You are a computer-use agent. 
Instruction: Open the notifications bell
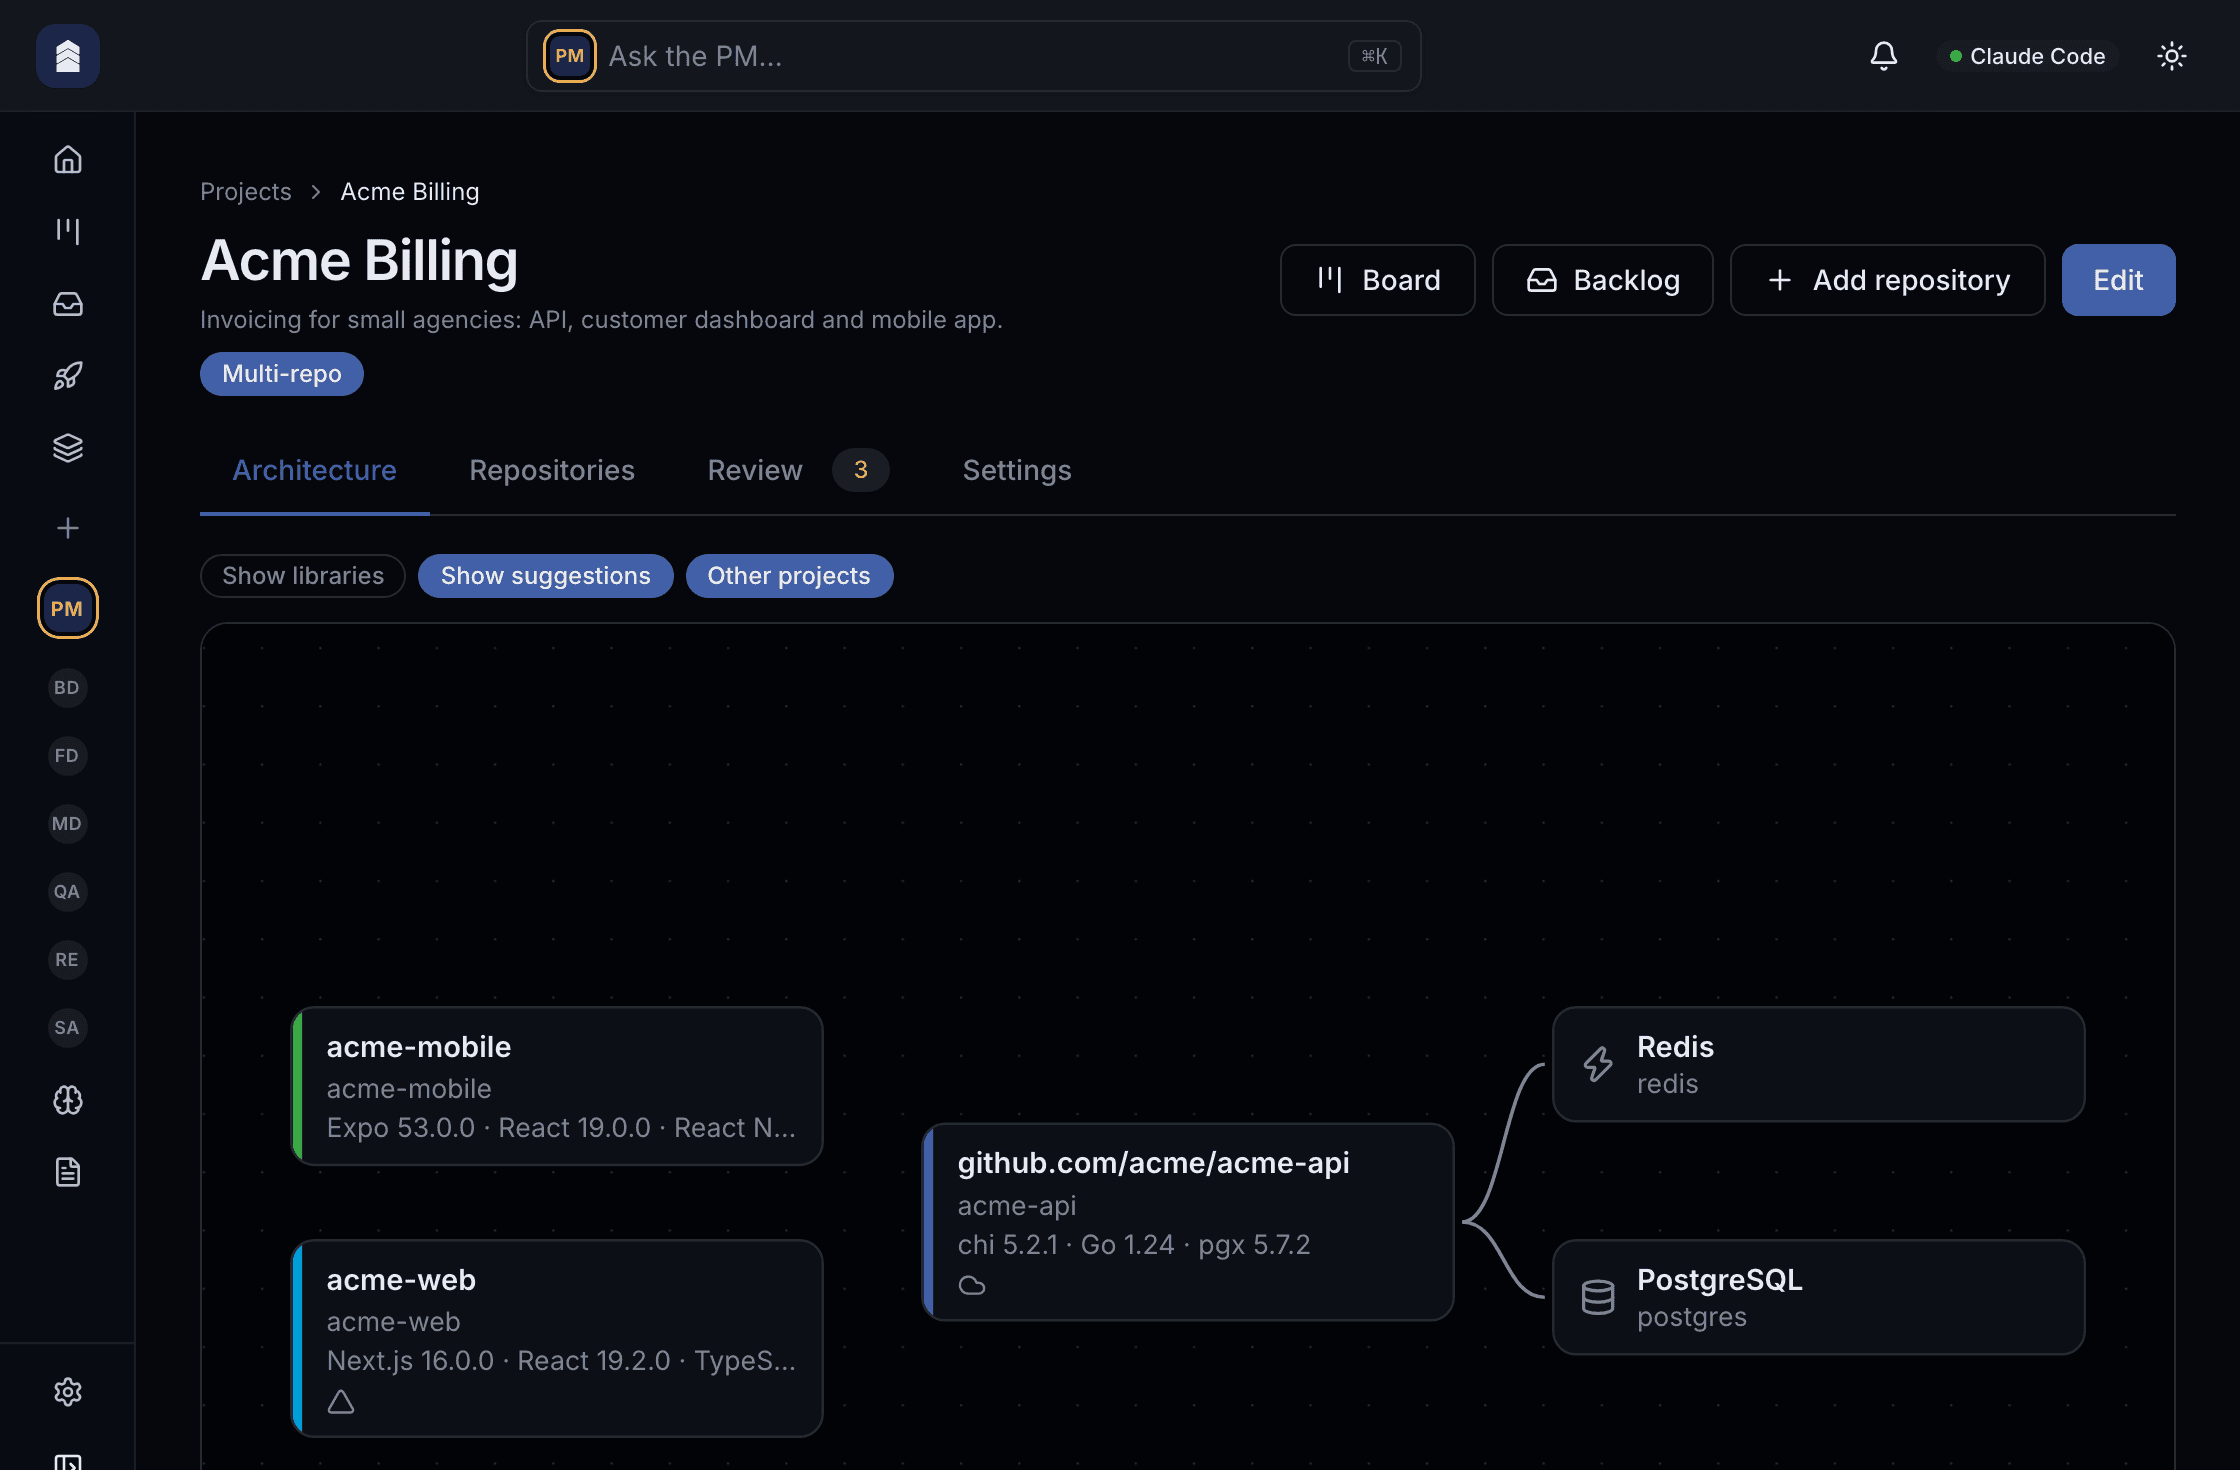[x=1884, y=56]
